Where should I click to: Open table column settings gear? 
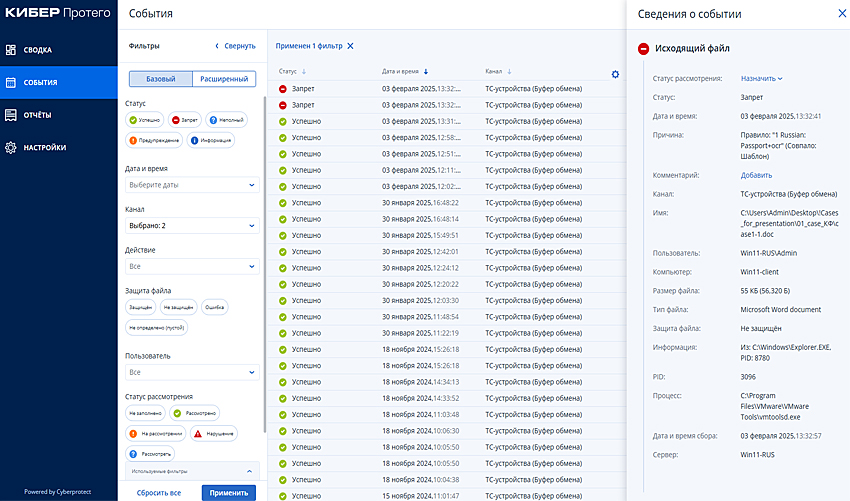[615, 74]
